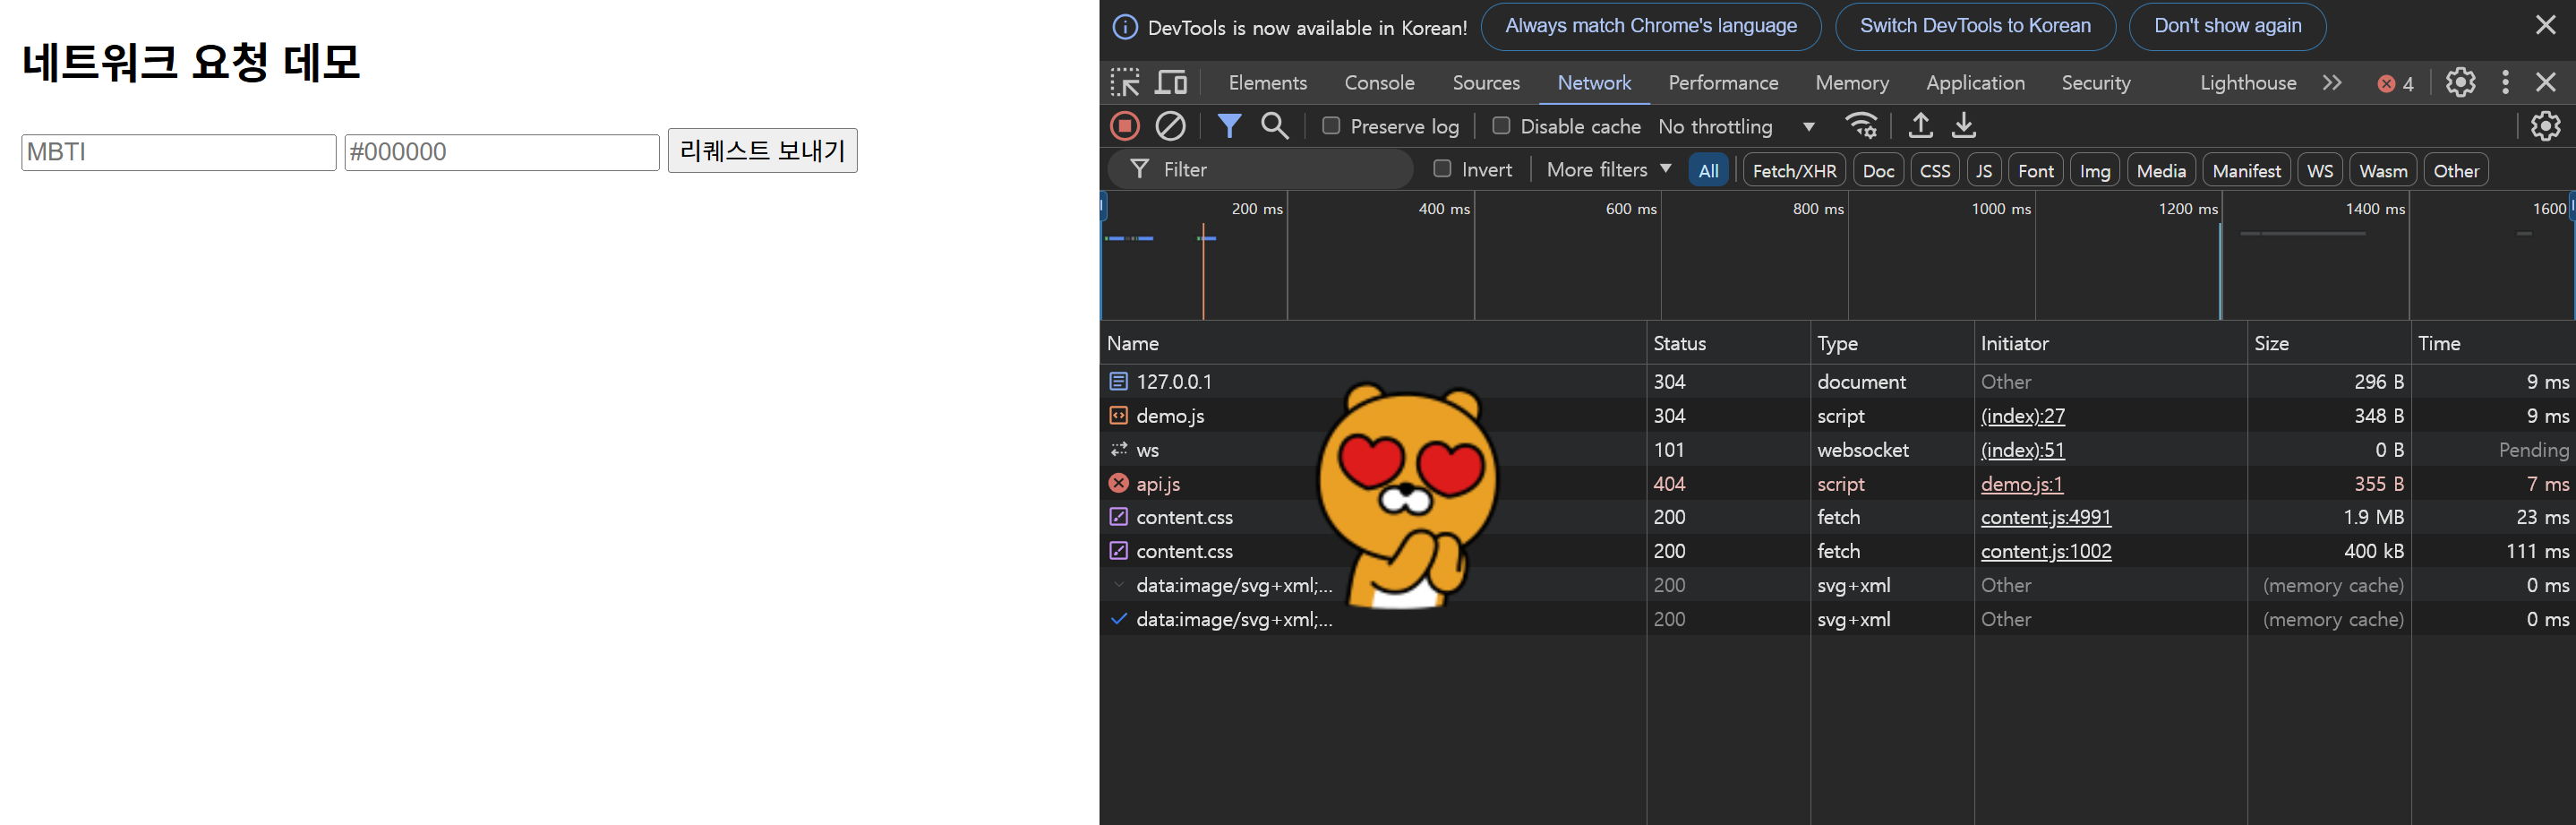Viewport: 2576px width, 825px height.
Task: Import HAR file with upload icon
Action: [1920, 126]
